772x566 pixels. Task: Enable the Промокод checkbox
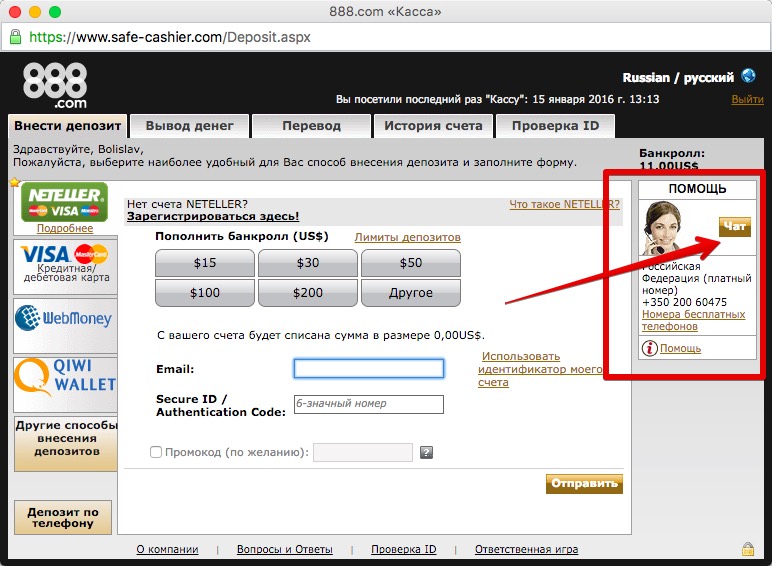156,452
